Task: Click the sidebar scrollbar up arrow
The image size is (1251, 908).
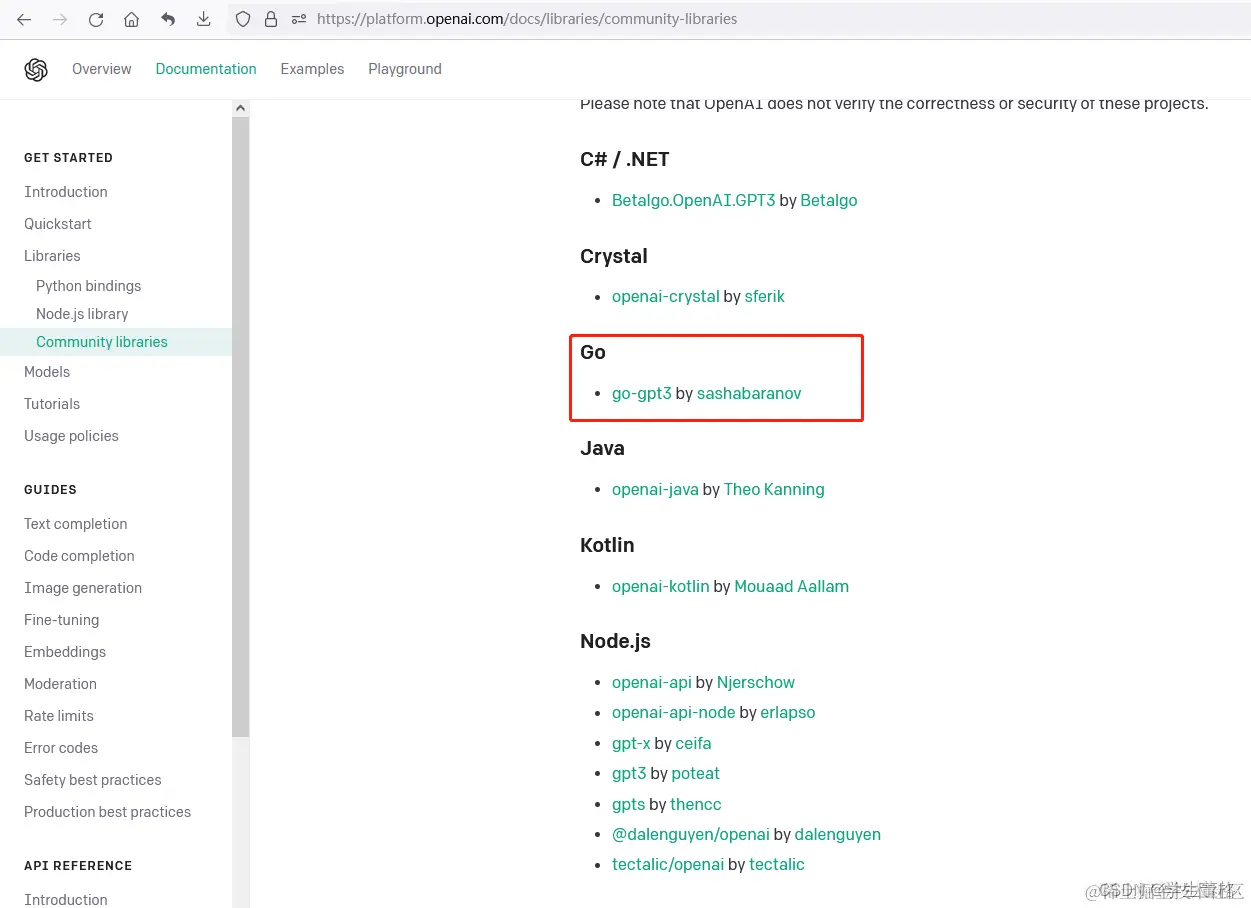Action: coord(240,107)
